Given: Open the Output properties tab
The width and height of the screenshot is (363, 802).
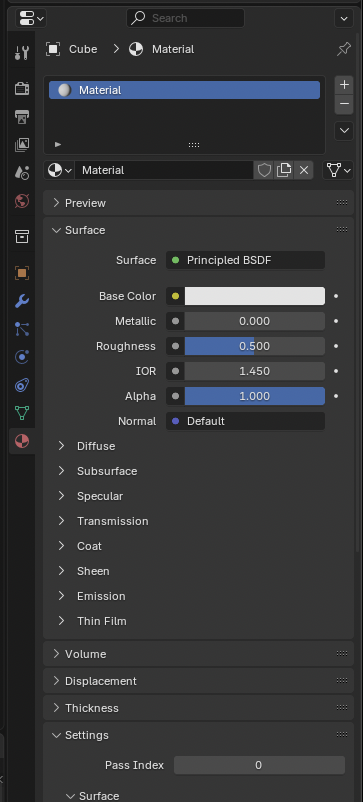Looking at the screenshot, I should pos(22,117).
